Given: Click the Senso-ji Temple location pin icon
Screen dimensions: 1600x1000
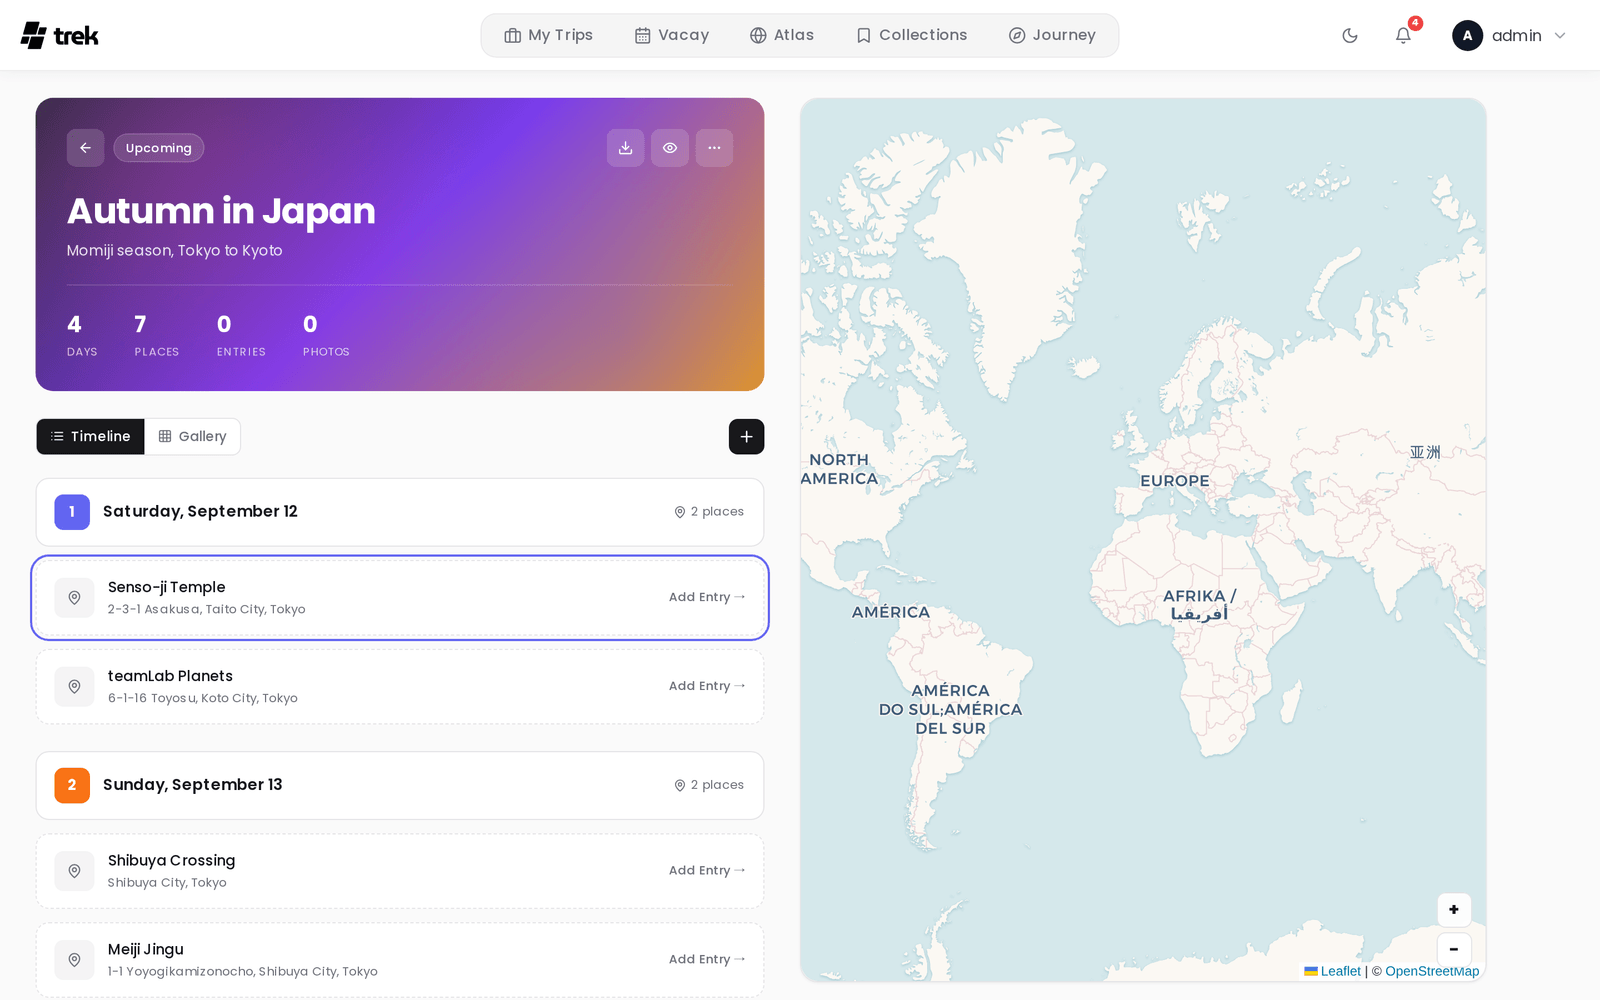Looking at the screenshot, I should tap(74, 597).
